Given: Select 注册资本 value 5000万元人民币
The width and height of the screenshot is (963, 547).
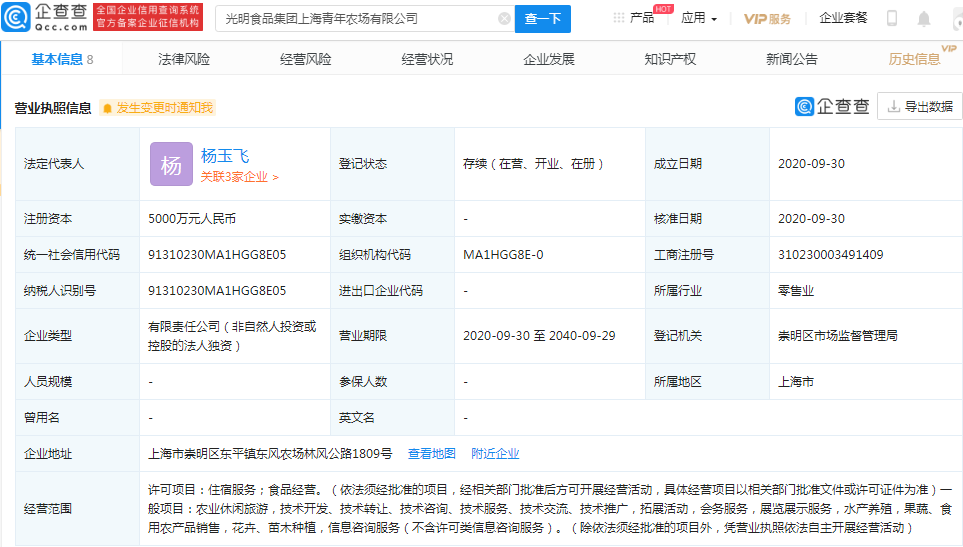Looking at the screenshot, I should 192,219.
